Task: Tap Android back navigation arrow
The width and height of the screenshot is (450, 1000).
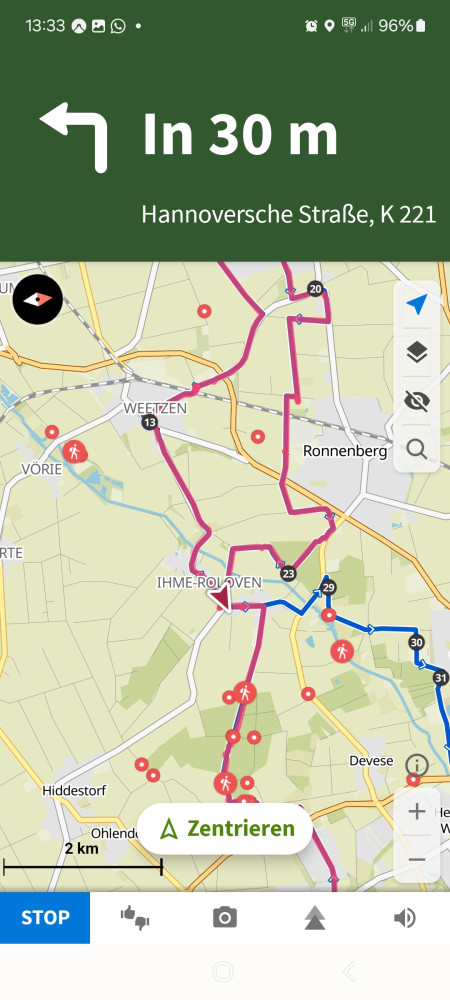Action: pyautogui.click(x=349, y=971)
